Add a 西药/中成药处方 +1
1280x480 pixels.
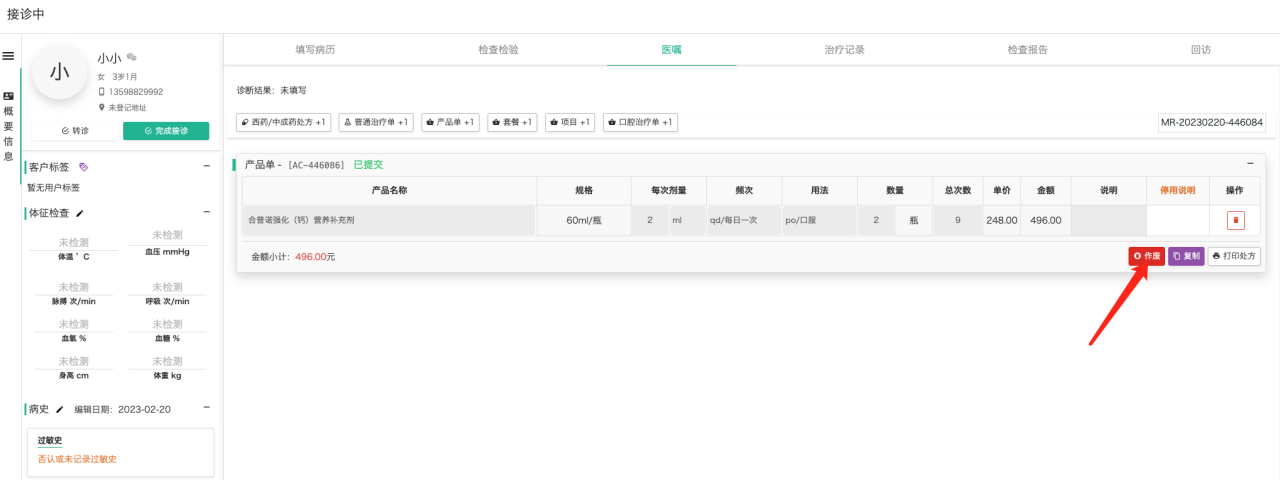[x=284, y=122]
